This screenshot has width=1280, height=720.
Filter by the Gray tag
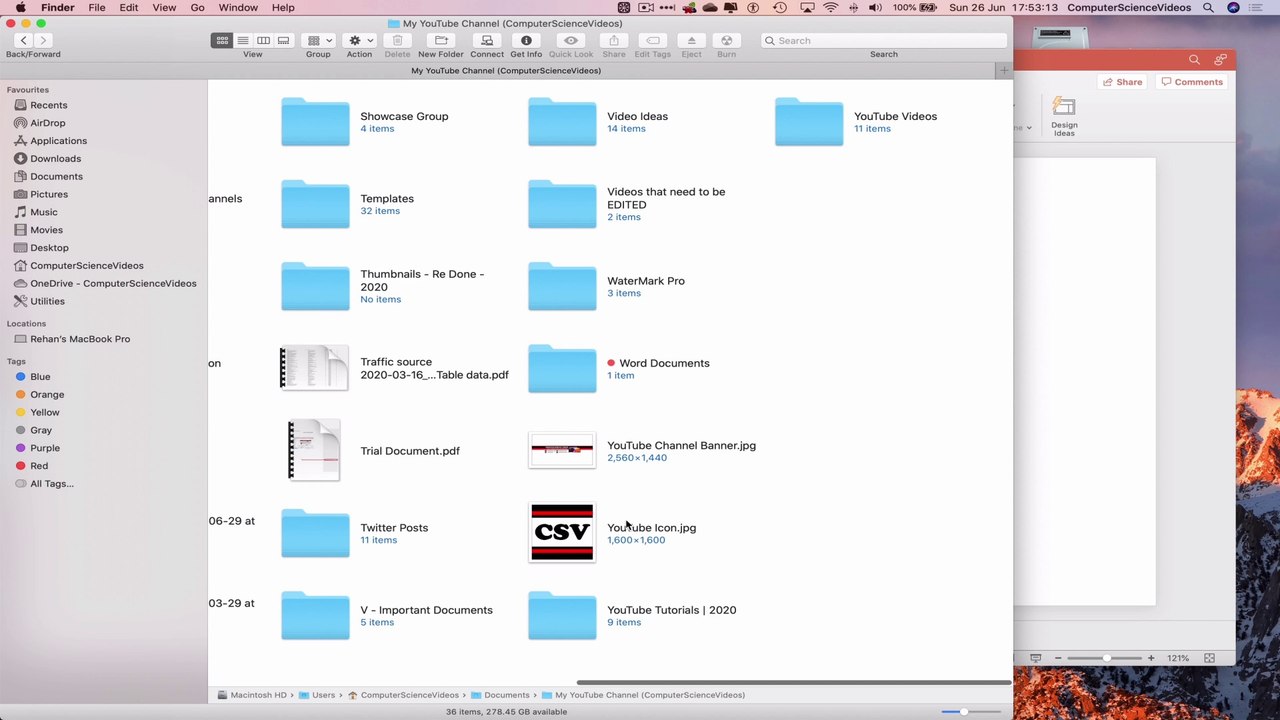[x=41, y=430]
